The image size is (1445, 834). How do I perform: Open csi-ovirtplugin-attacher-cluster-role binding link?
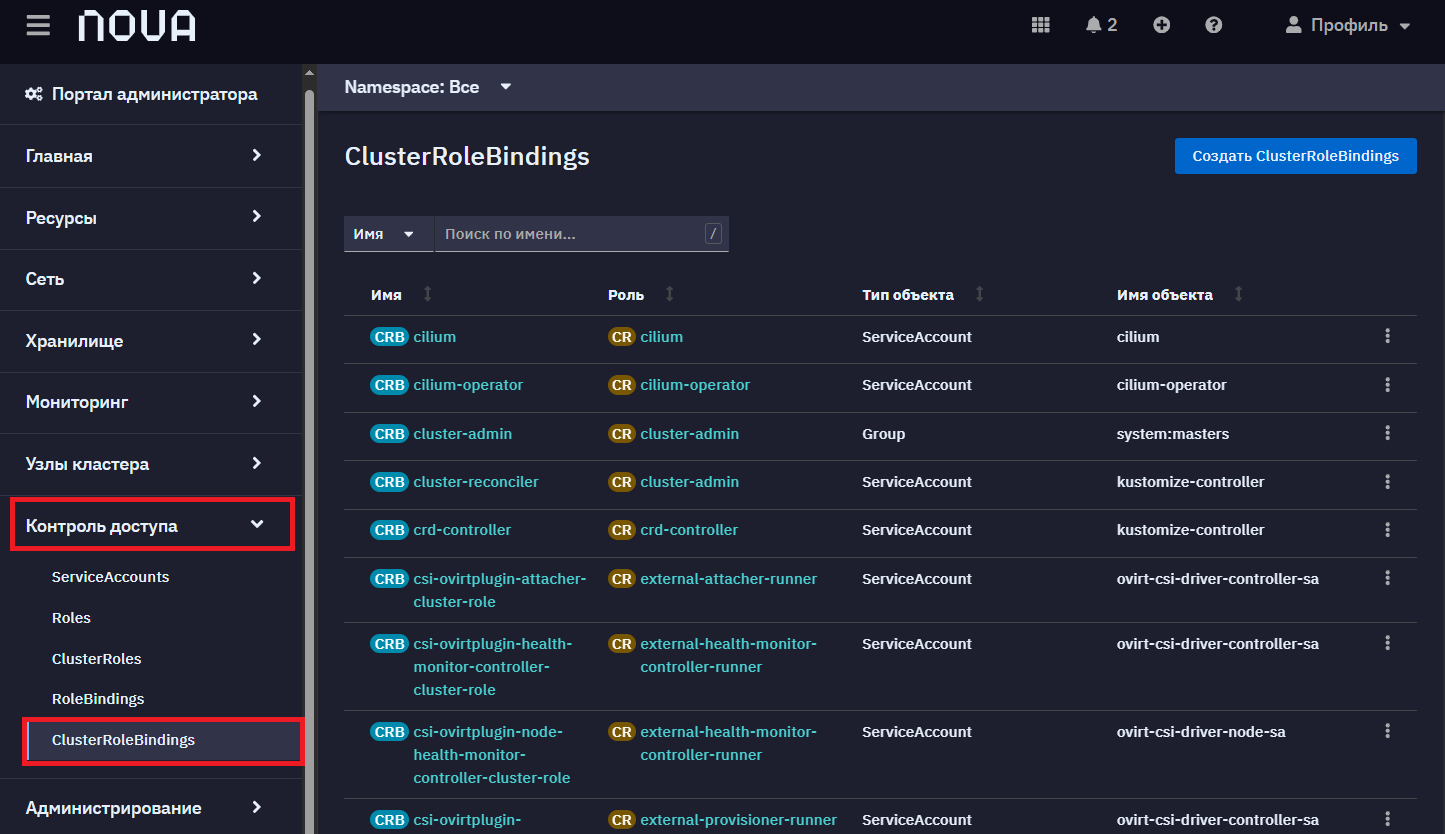(499, 590)
